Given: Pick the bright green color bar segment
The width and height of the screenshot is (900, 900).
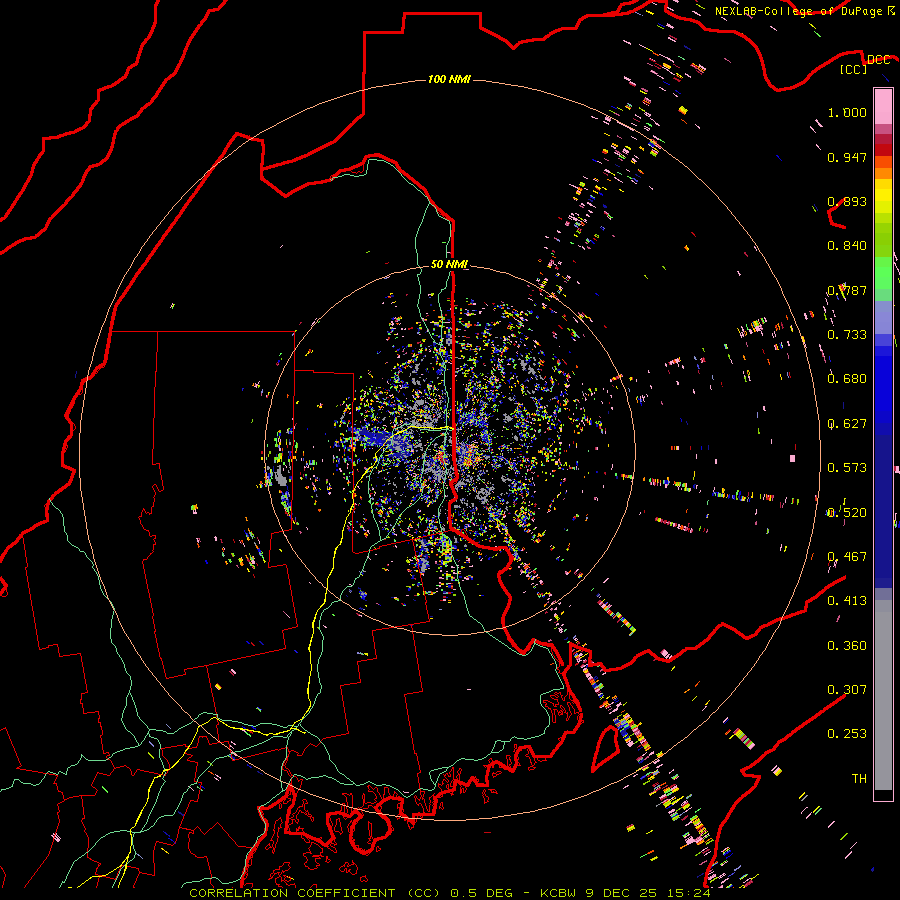Looking at the screenshot, I should pyautogui.click(x=883, y=273).
